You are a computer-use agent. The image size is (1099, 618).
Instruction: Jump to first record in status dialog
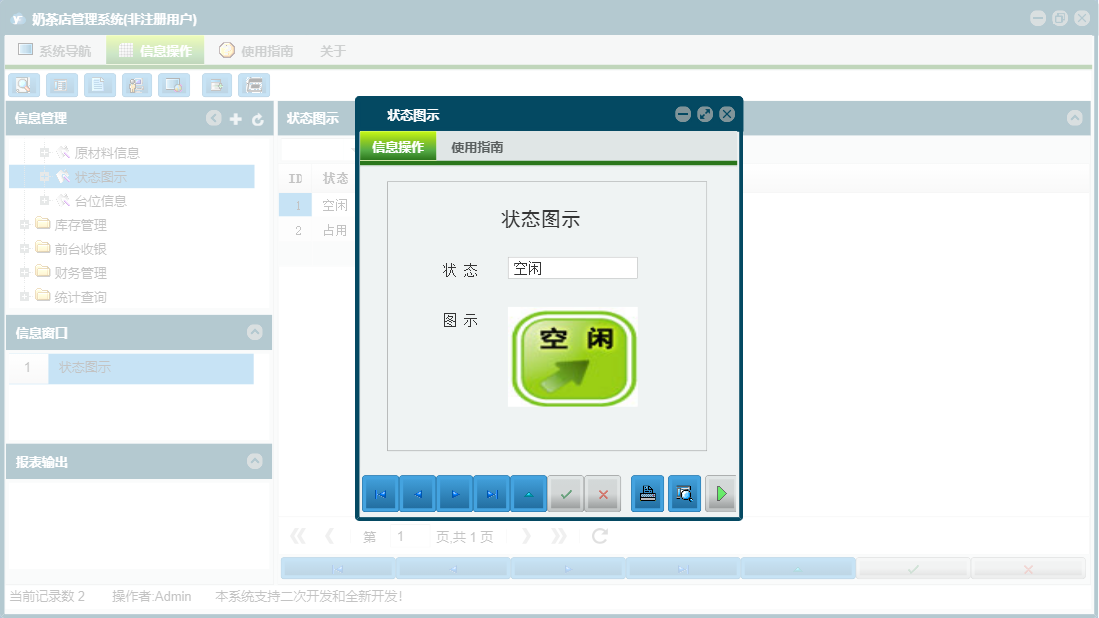click(x=381, y=493)
